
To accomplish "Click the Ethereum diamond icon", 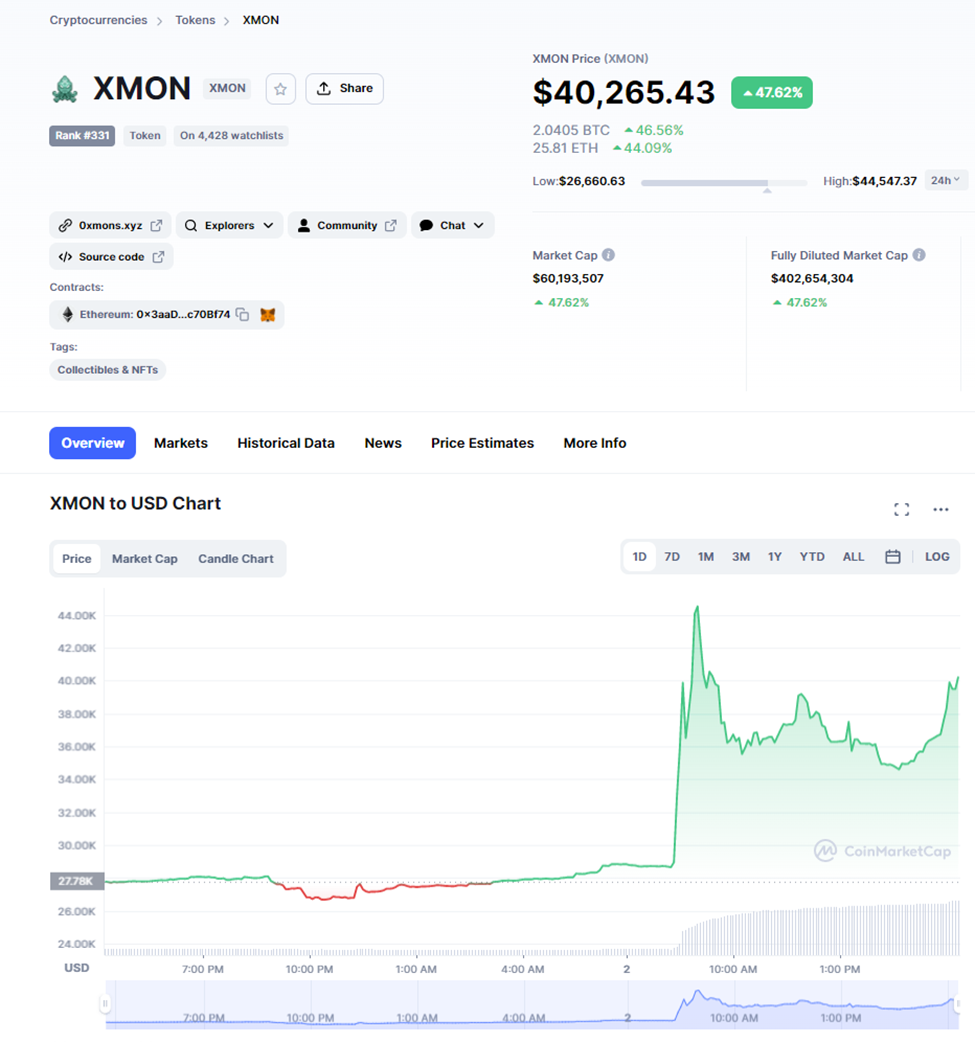I will point(67,314).
